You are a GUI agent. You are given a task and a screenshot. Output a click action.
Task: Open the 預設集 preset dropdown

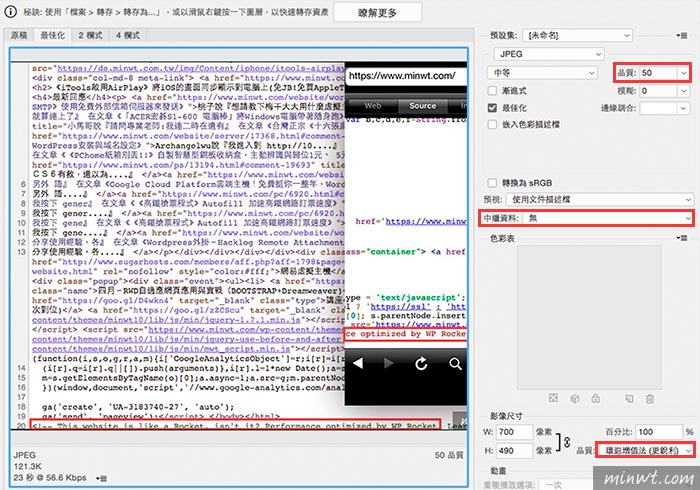(577, 35)
